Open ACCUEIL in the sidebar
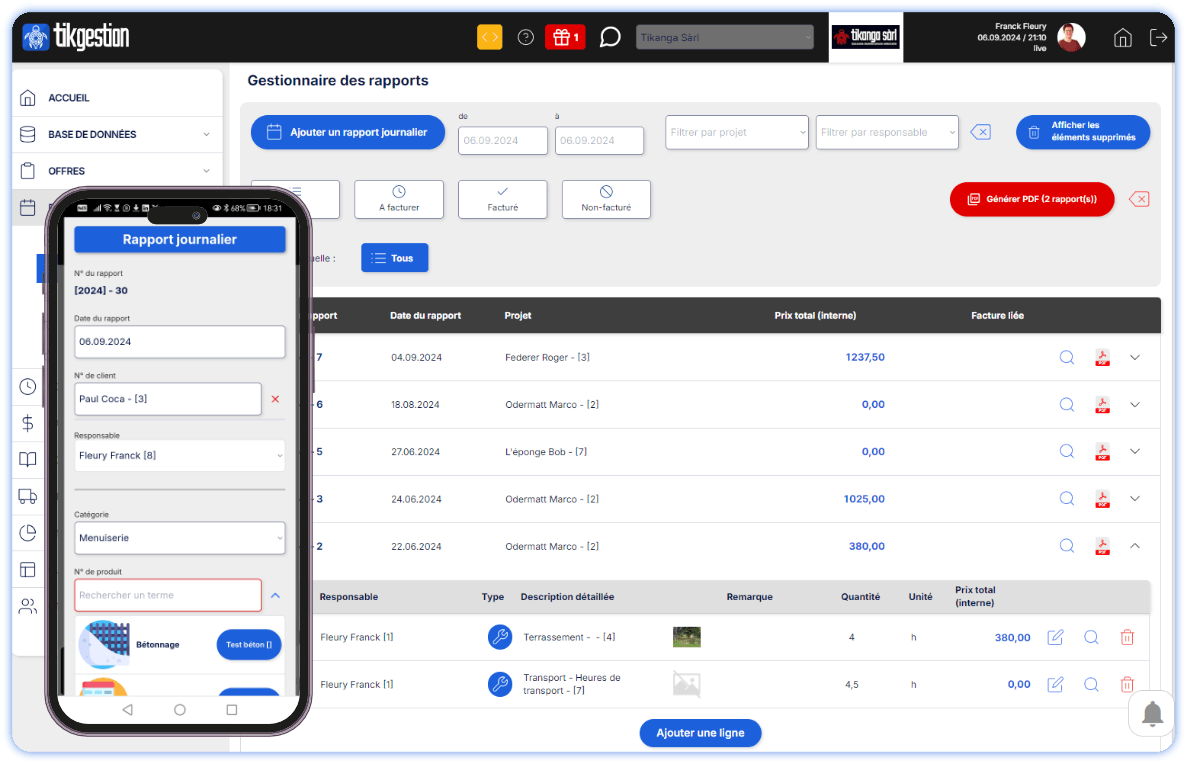This screenshot has width=1187, height=764. [x=69, y=98]
